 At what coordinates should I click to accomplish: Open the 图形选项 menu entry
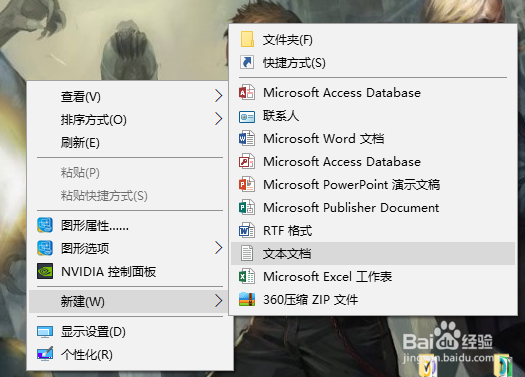128,248
